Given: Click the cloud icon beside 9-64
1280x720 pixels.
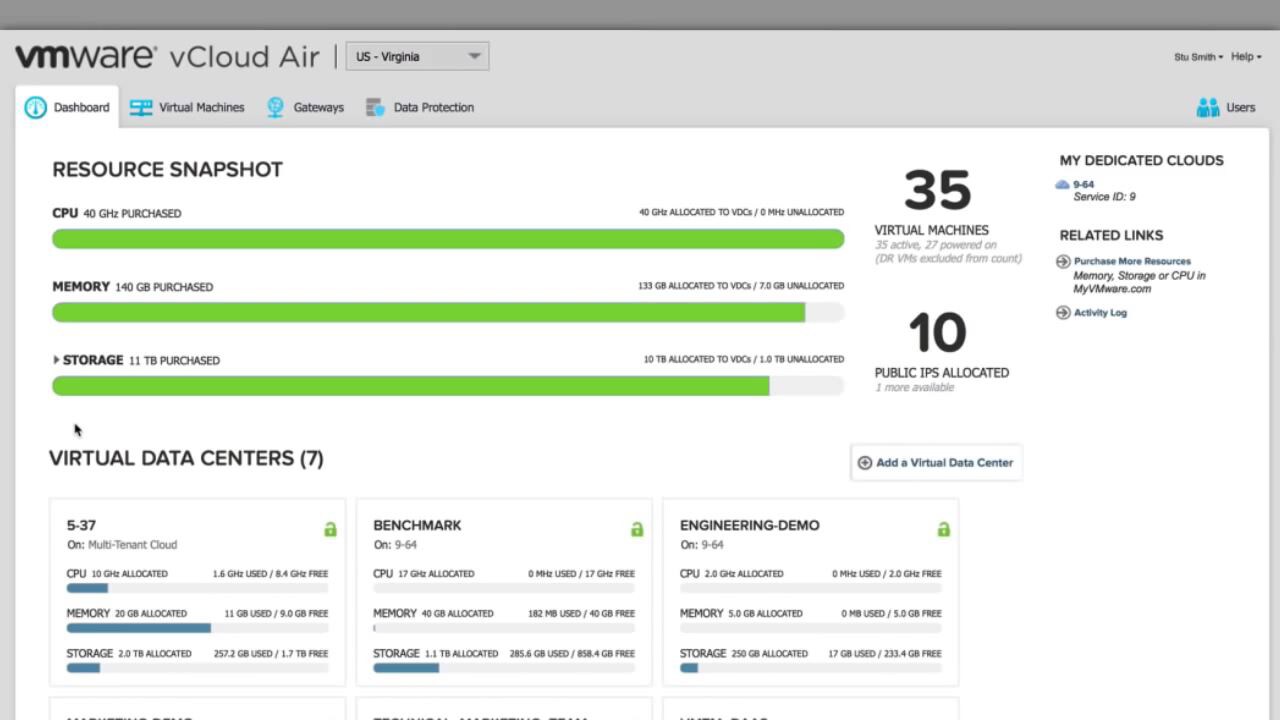Looking at the screenshot, I should click(1062, 185).
